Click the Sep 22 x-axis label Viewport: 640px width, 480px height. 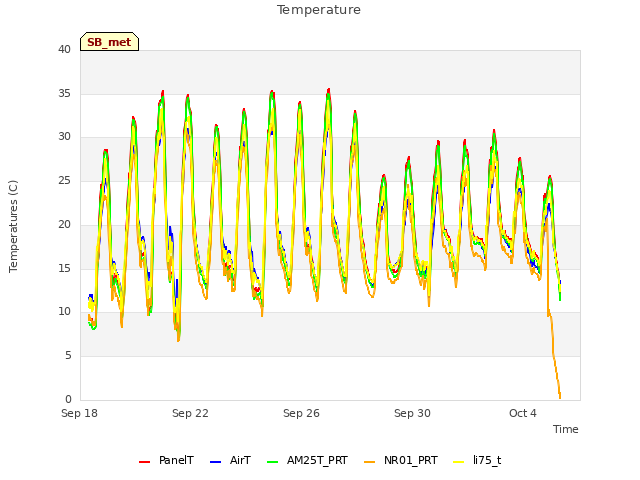(190, 413)
